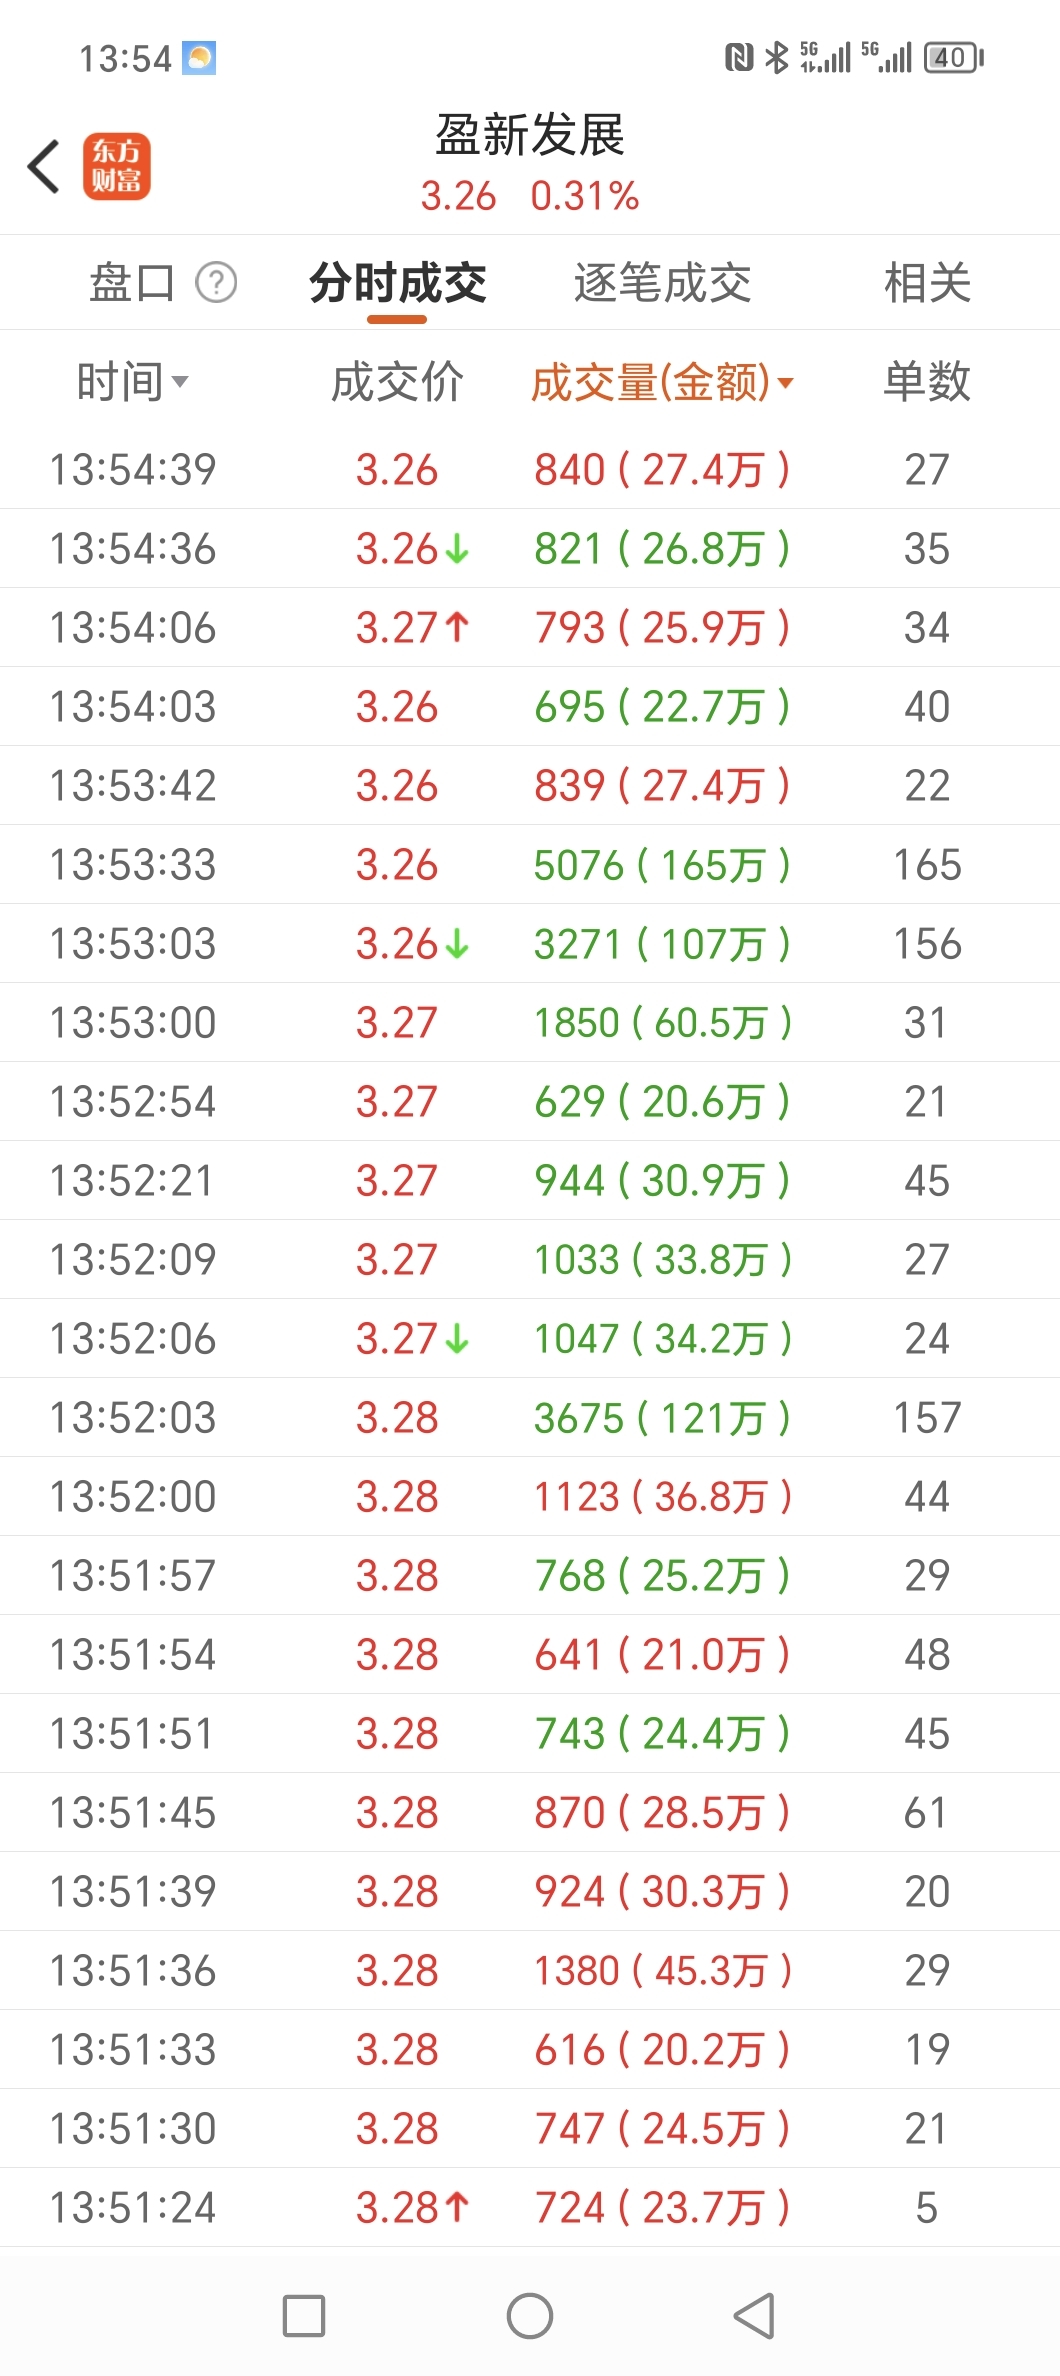The height and width of the screenshot is (2376, 1060).
Task: Sort by 时间 column dropdown
Action: pyautogui.click(x=132, y=382)
